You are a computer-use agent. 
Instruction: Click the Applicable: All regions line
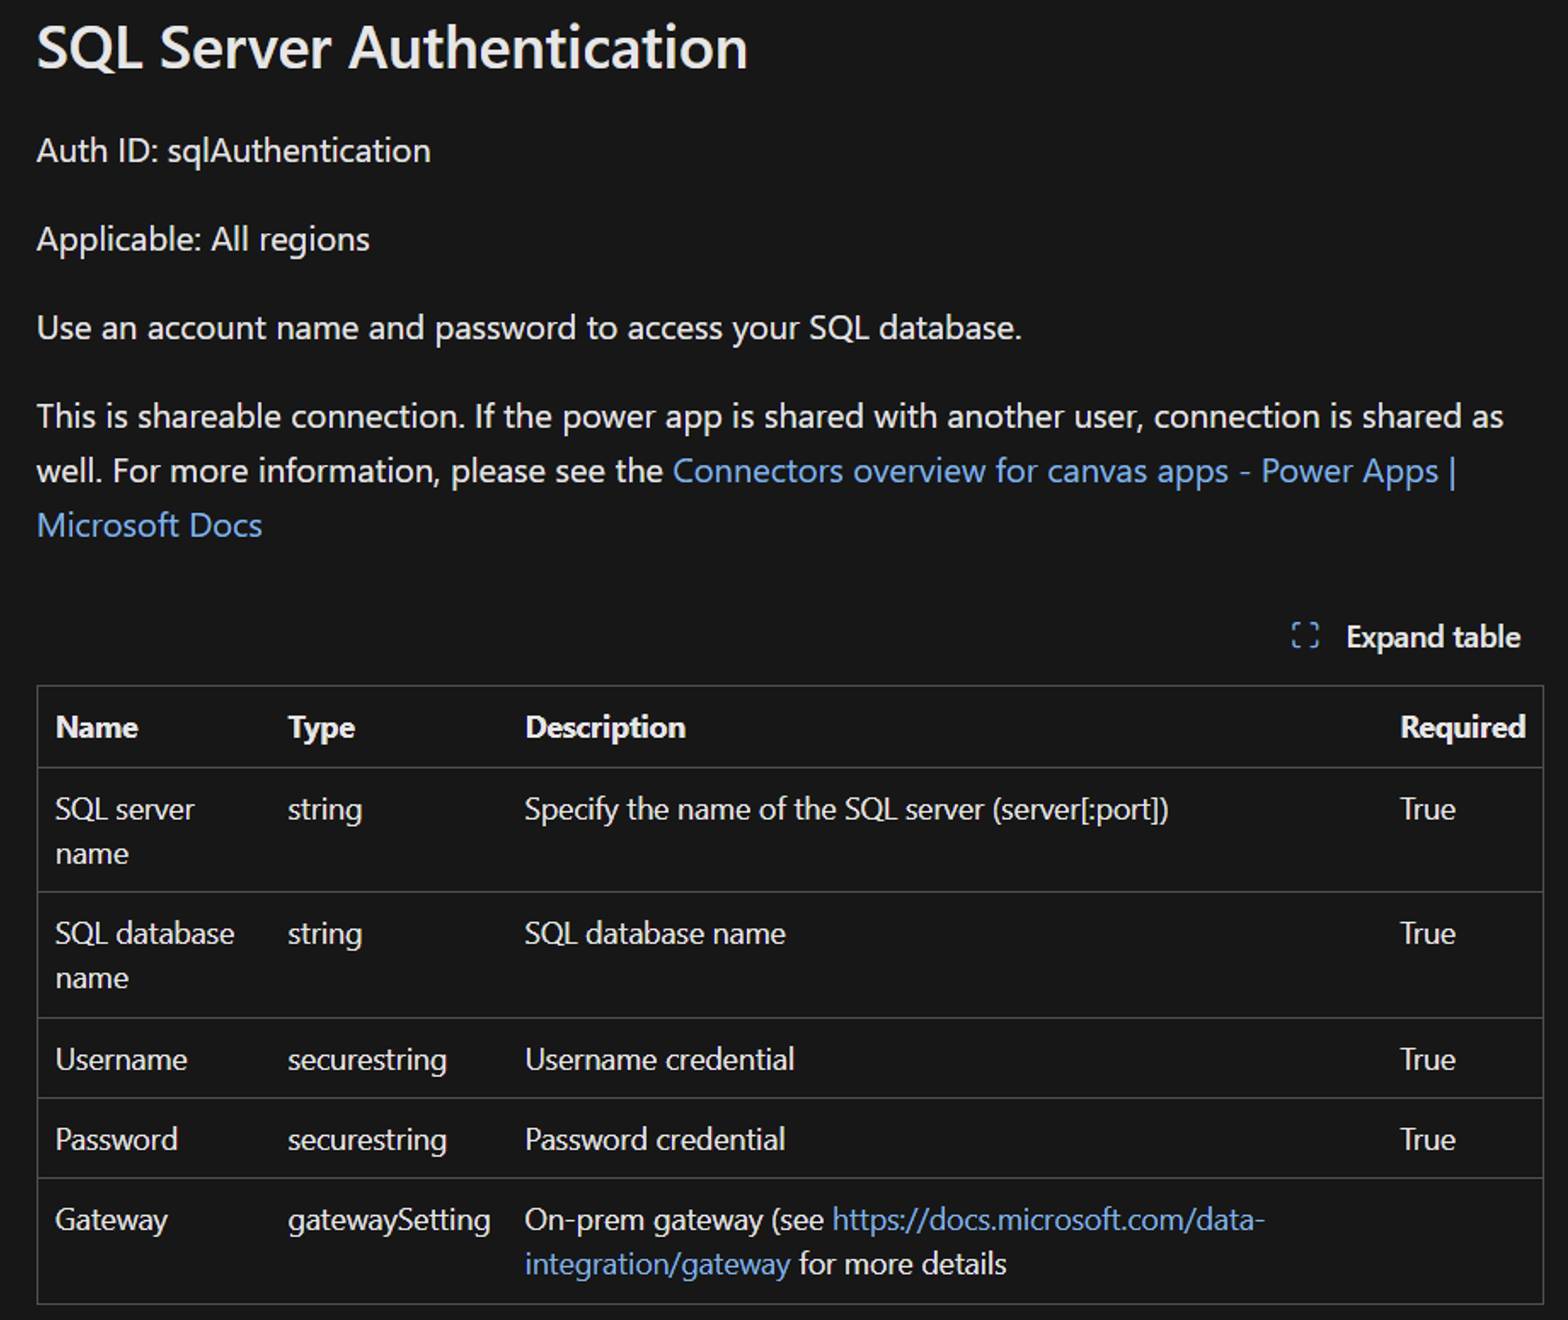(x=203, y=240)
